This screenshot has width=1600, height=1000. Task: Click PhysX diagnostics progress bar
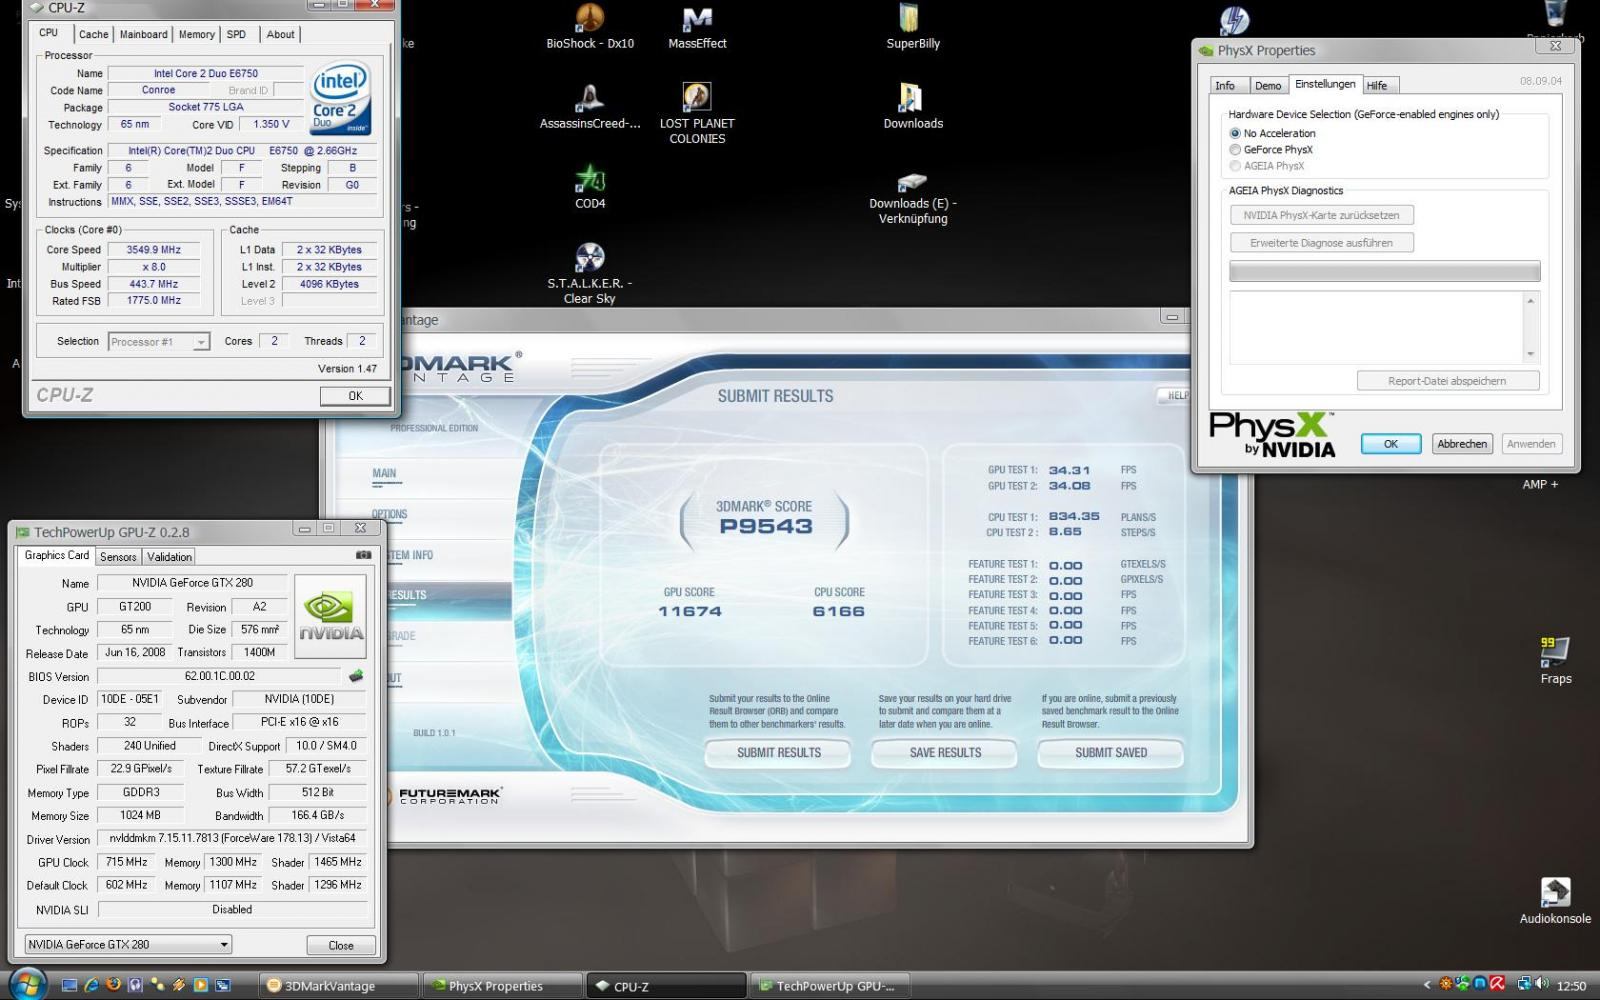(x=1384, y=271)
